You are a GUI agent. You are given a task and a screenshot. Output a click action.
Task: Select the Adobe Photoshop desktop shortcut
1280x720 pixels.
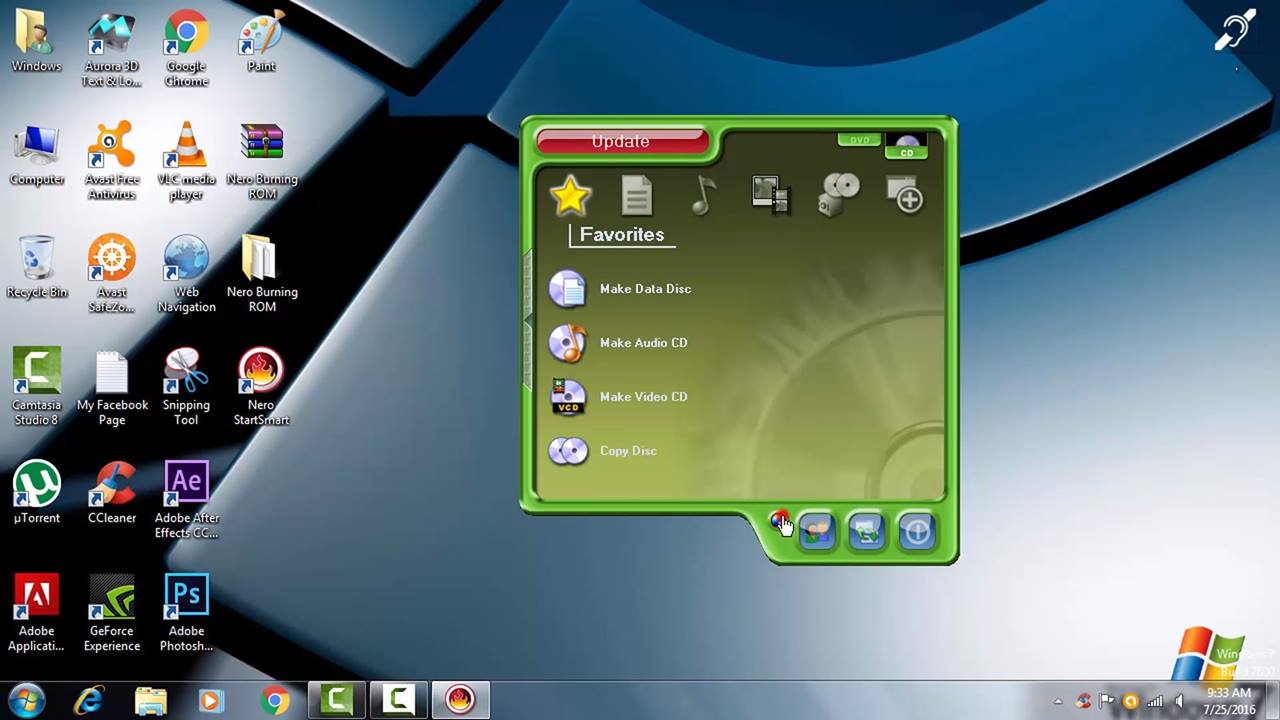186,613
